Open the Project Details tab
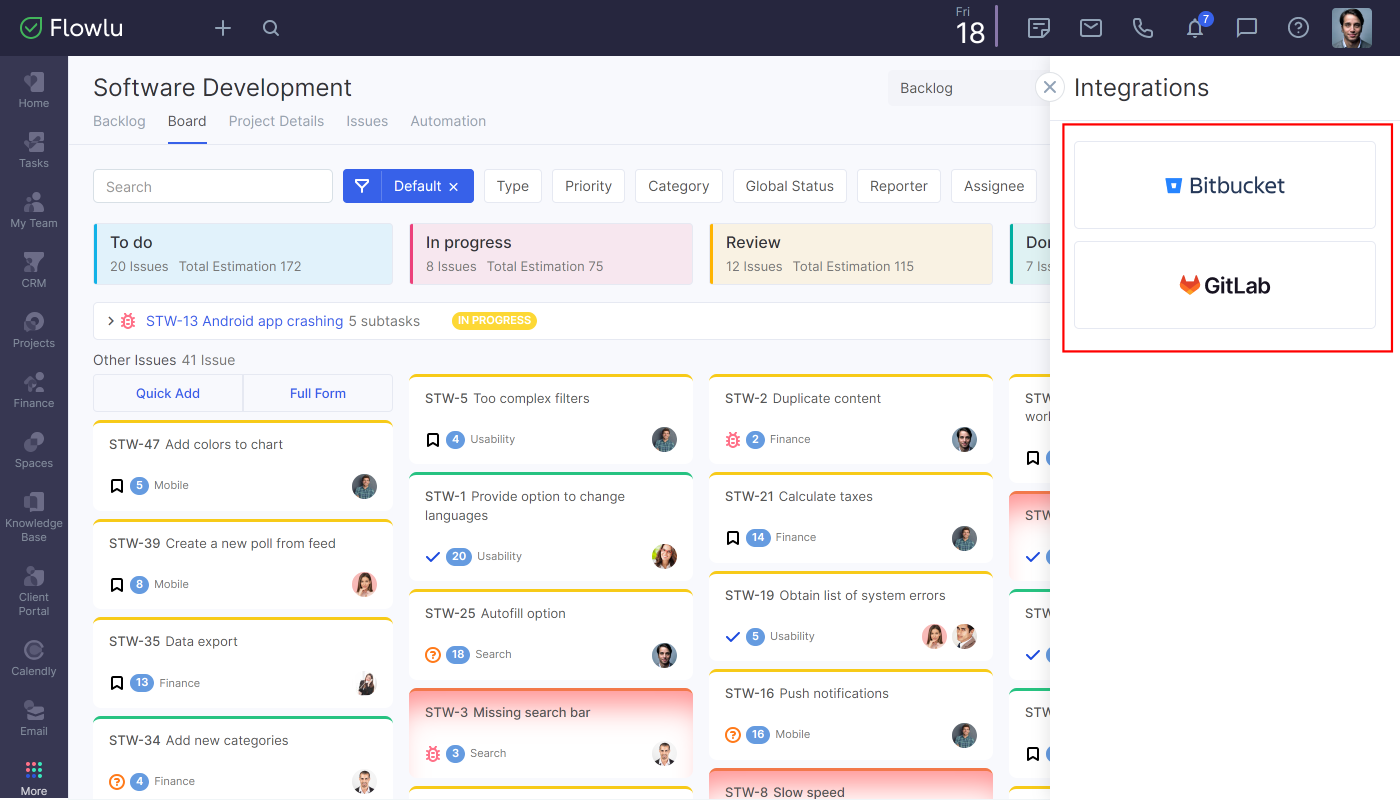1400x800 pixels. (x=276, y=121)
